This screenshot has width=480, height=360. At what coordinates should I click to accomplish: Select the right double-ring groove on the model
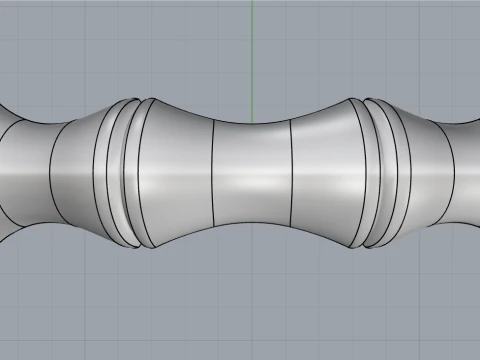[x=379, y=173]
